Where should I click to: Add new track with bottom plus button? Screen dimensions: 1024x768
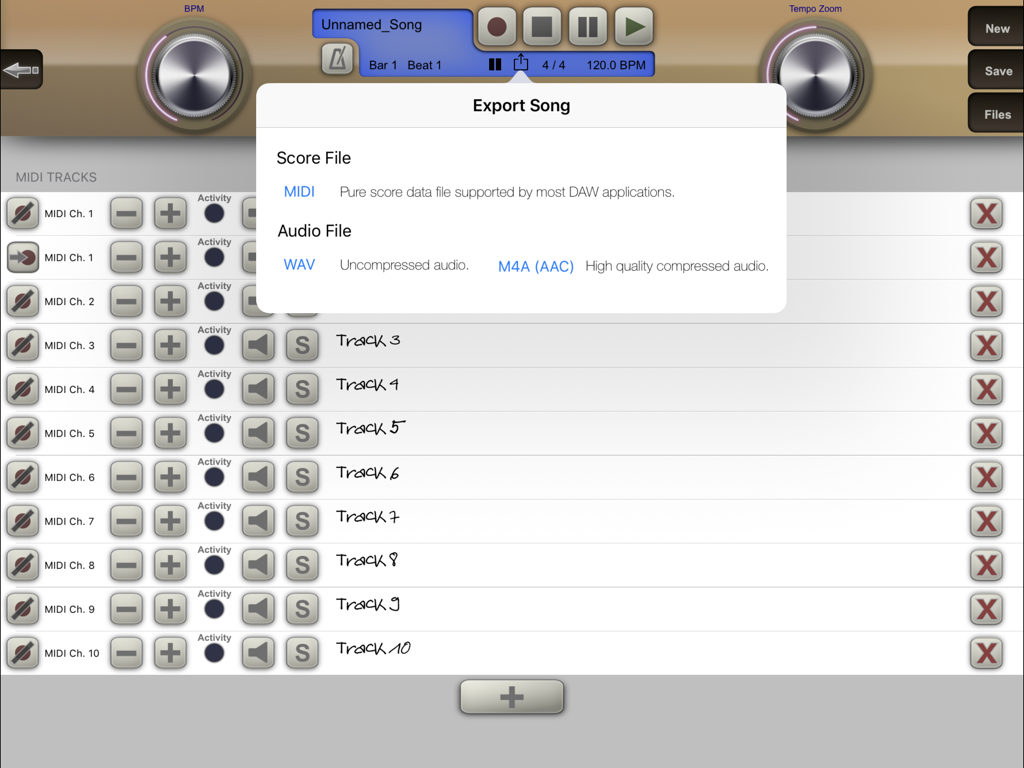pos(512,697)
